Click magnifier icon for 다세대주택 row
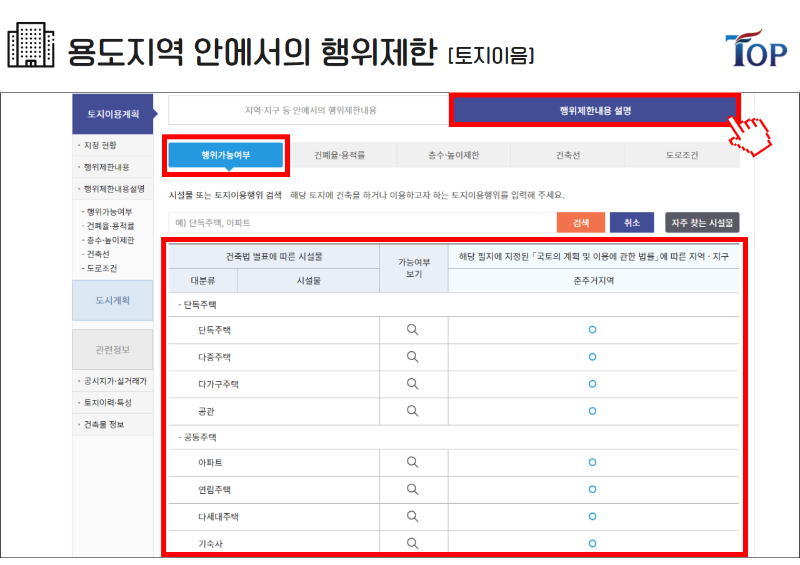This screenshot has height=565, width=800. coord(412,517)
